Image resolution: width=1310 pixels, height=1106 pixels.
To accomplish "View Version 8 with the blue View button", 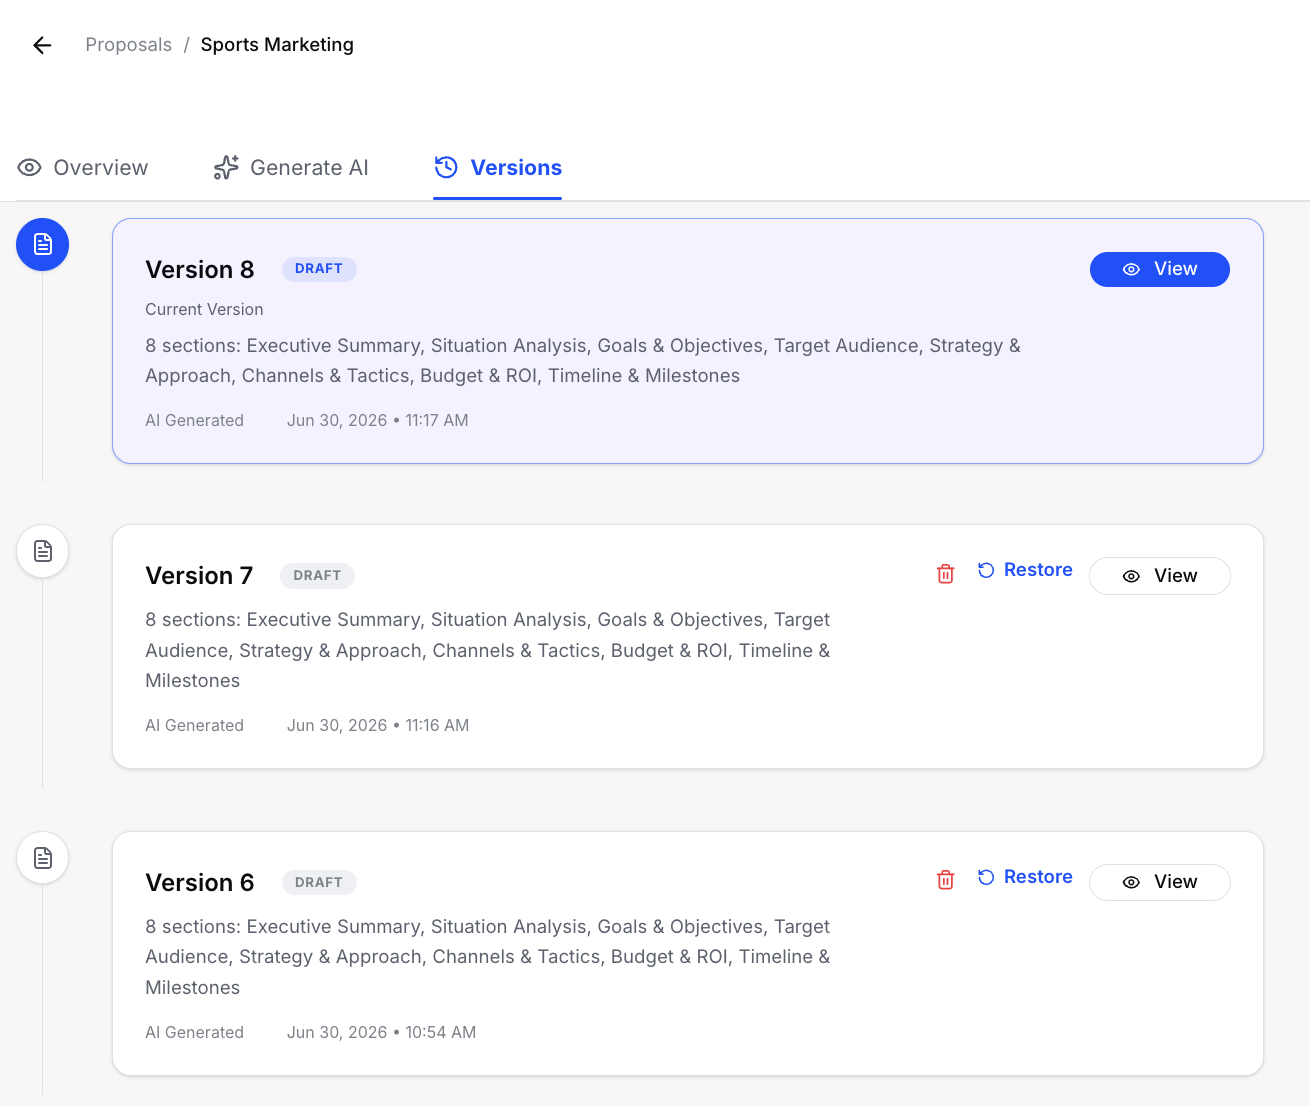I will pyautogui.click(x=1160, y=269).
